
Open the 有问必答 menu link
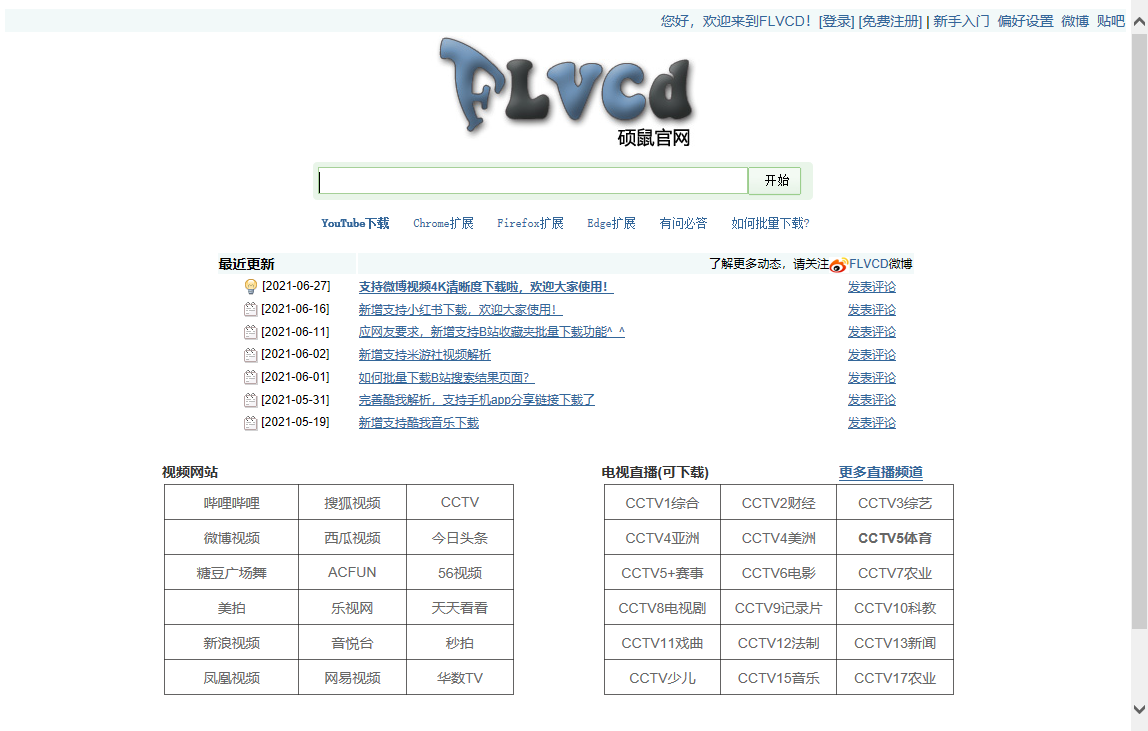click(x=683, y=223)
